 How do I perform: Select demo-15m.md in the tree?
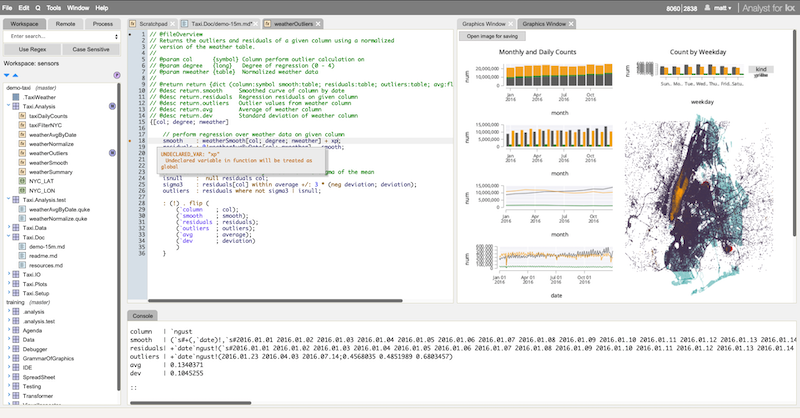(47, 247)
